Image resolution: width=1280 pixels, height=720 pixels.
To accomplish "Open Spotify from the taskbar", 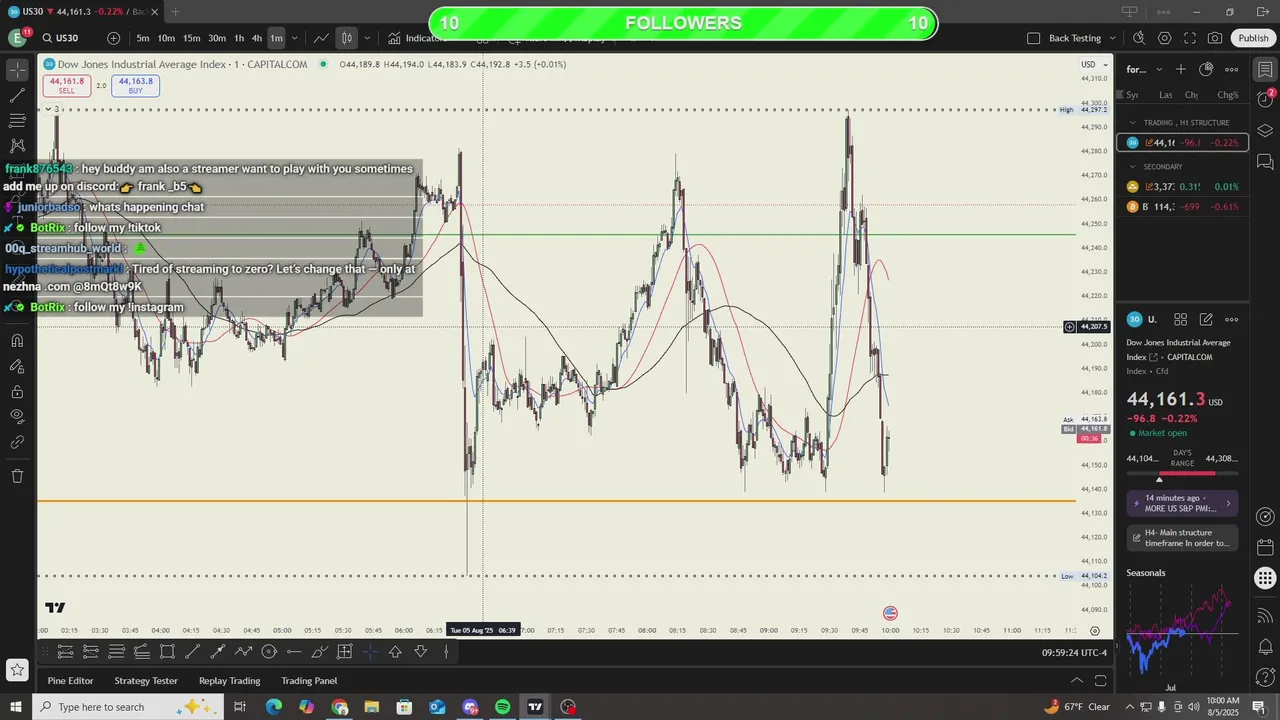I will [502, 707].
